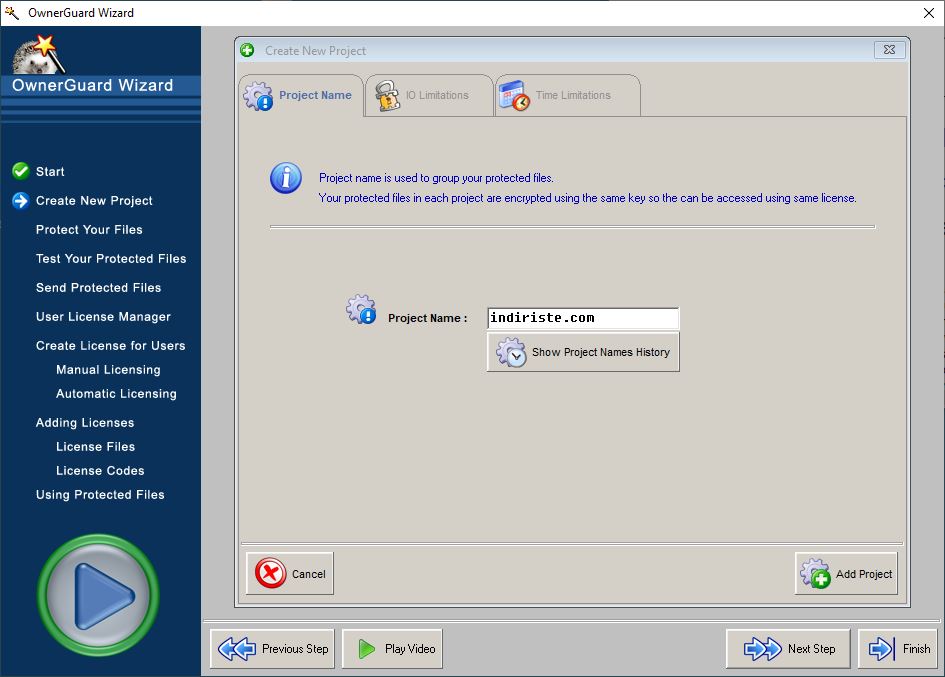Click the green plus icon in dialog title
Viewport: 945px width, 677px height.
pos(247,50)
